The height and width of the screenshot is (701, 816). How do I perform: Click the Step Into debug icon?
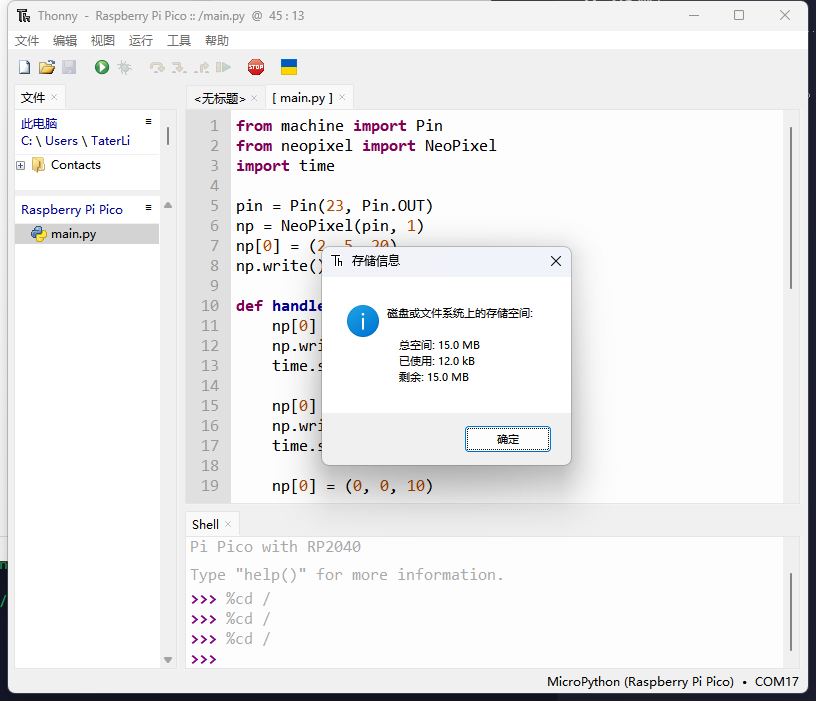click(179, 68)
